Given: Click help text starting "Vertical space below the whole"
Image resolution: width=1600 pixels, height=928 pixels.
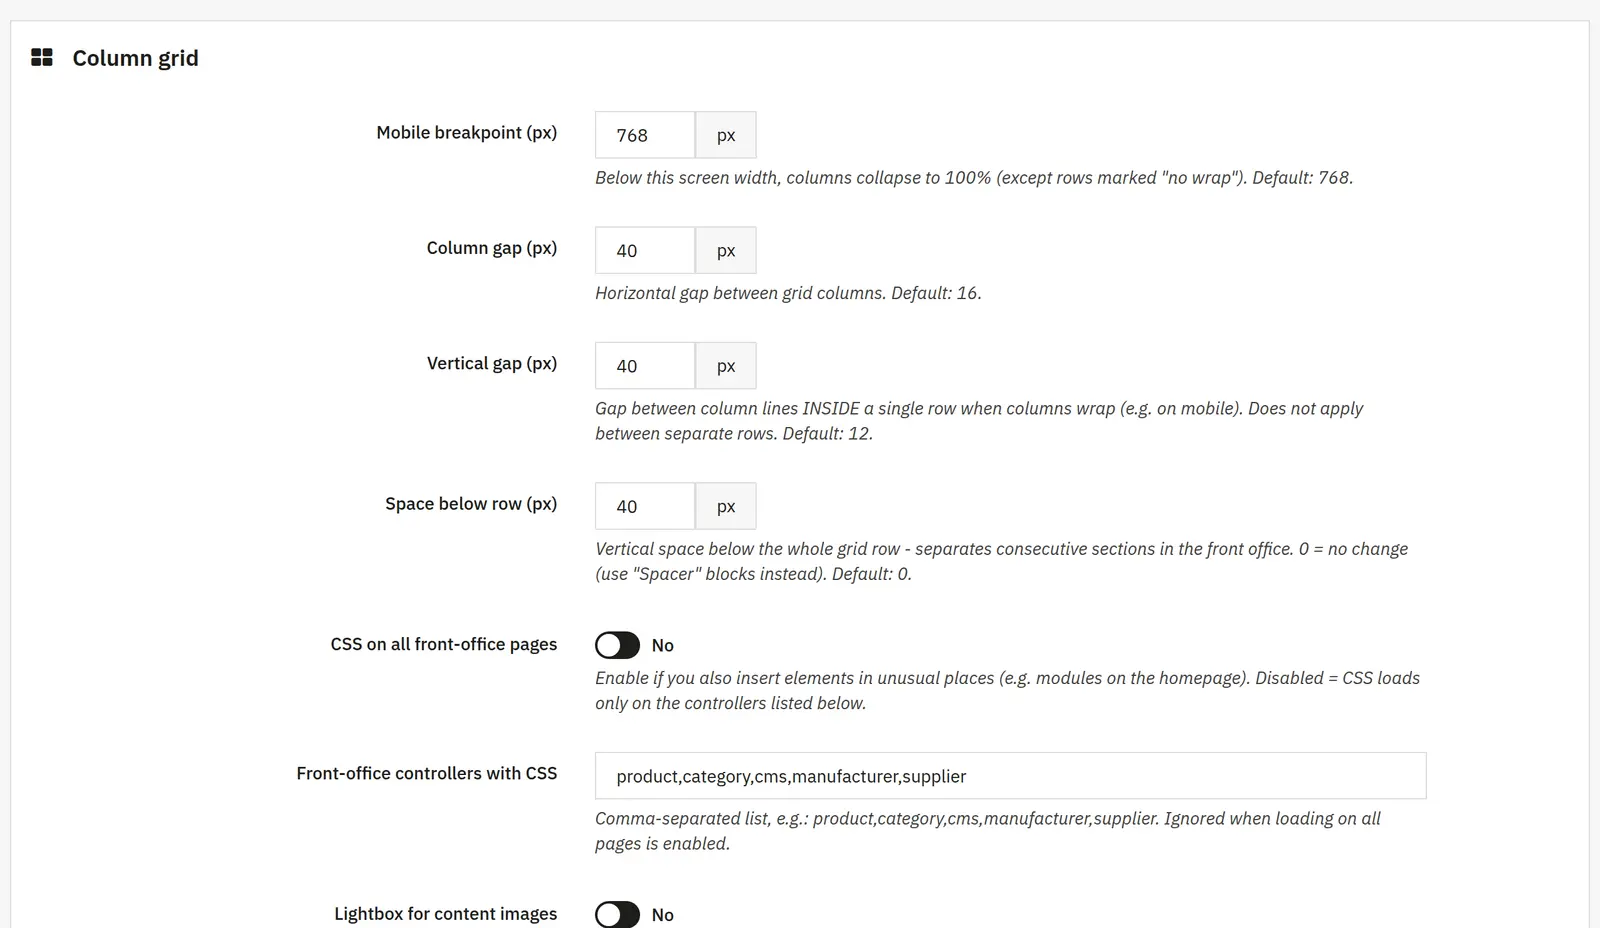Looking at the screenshot, I should pos(1001,561).
